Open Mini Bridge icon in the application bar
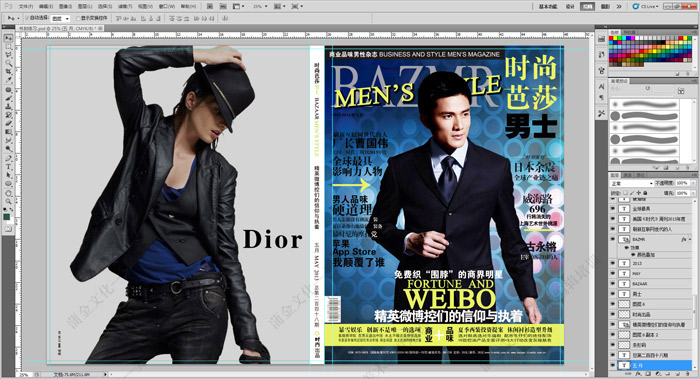This screenshot has width=700, height=379. pyautogui.click(x=223, y=6)
